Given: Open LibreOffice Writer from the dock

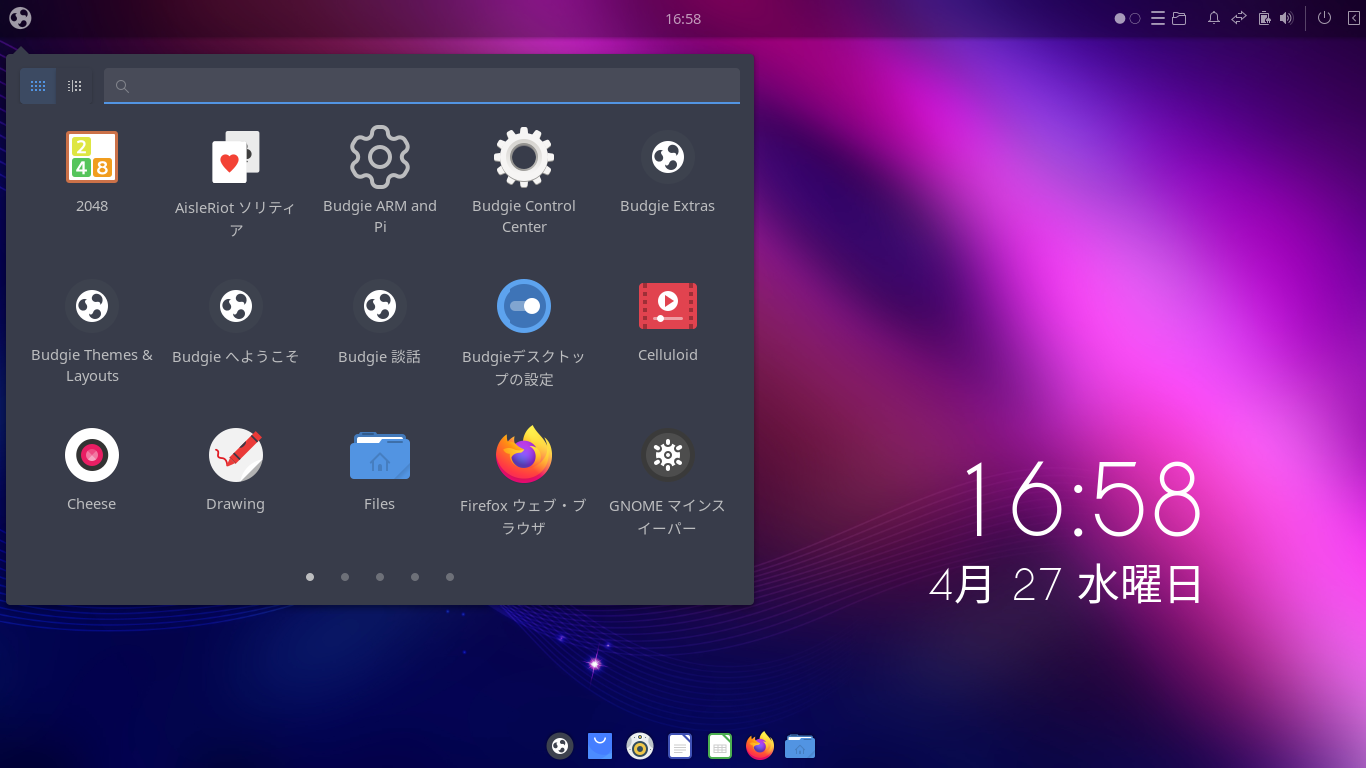Looking at the screenshot, I should pos(680,746).
